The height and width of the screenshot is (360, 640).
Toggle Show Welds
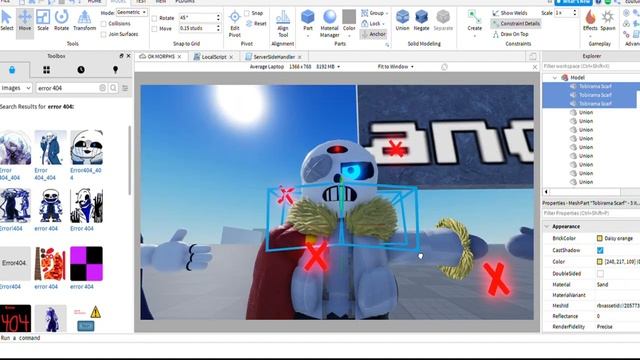click(509, 13)
